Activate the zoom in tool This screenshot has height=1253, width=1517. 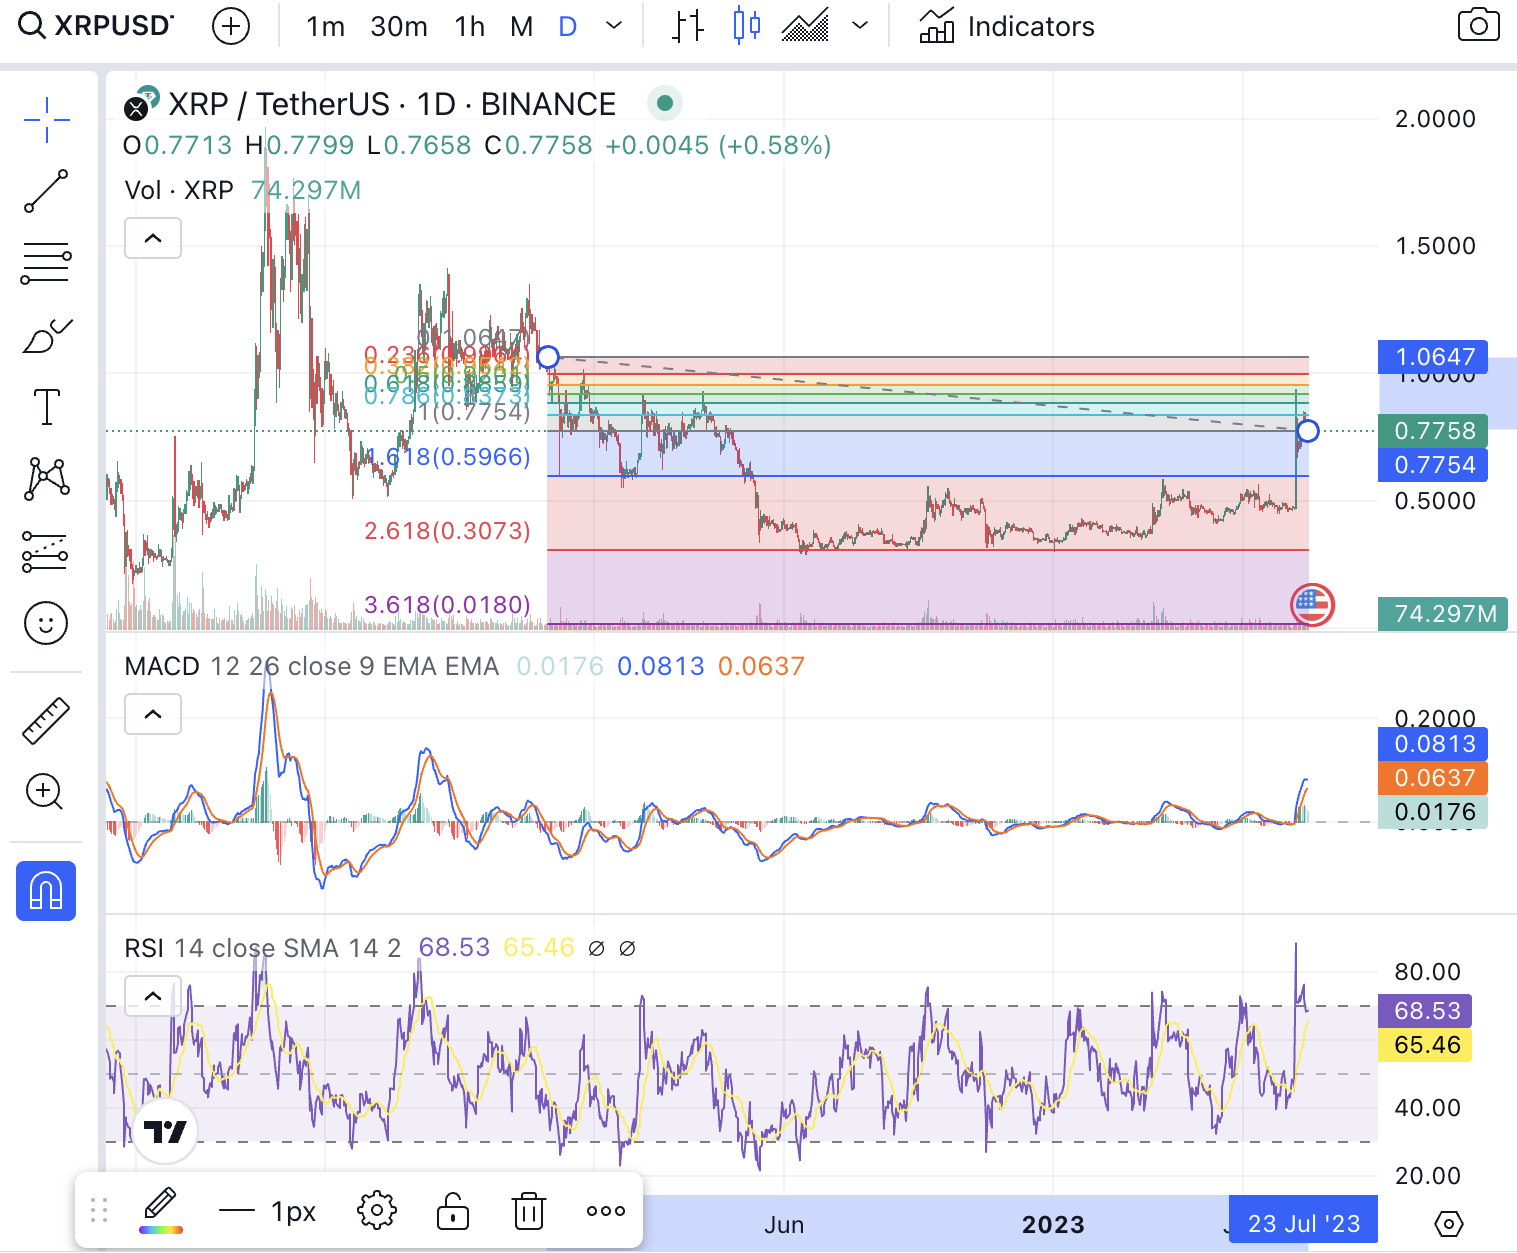click(x=45, y=792)
